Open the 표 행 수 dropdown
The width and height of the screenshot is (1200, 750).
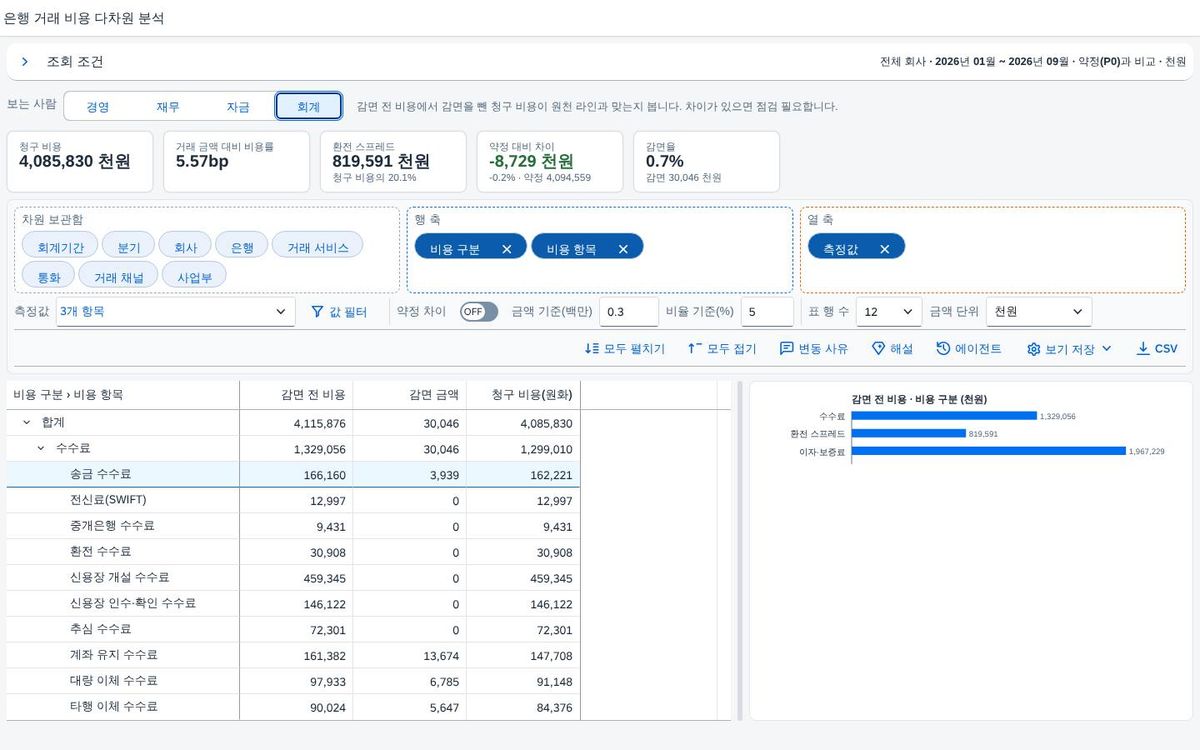point(889,312)
